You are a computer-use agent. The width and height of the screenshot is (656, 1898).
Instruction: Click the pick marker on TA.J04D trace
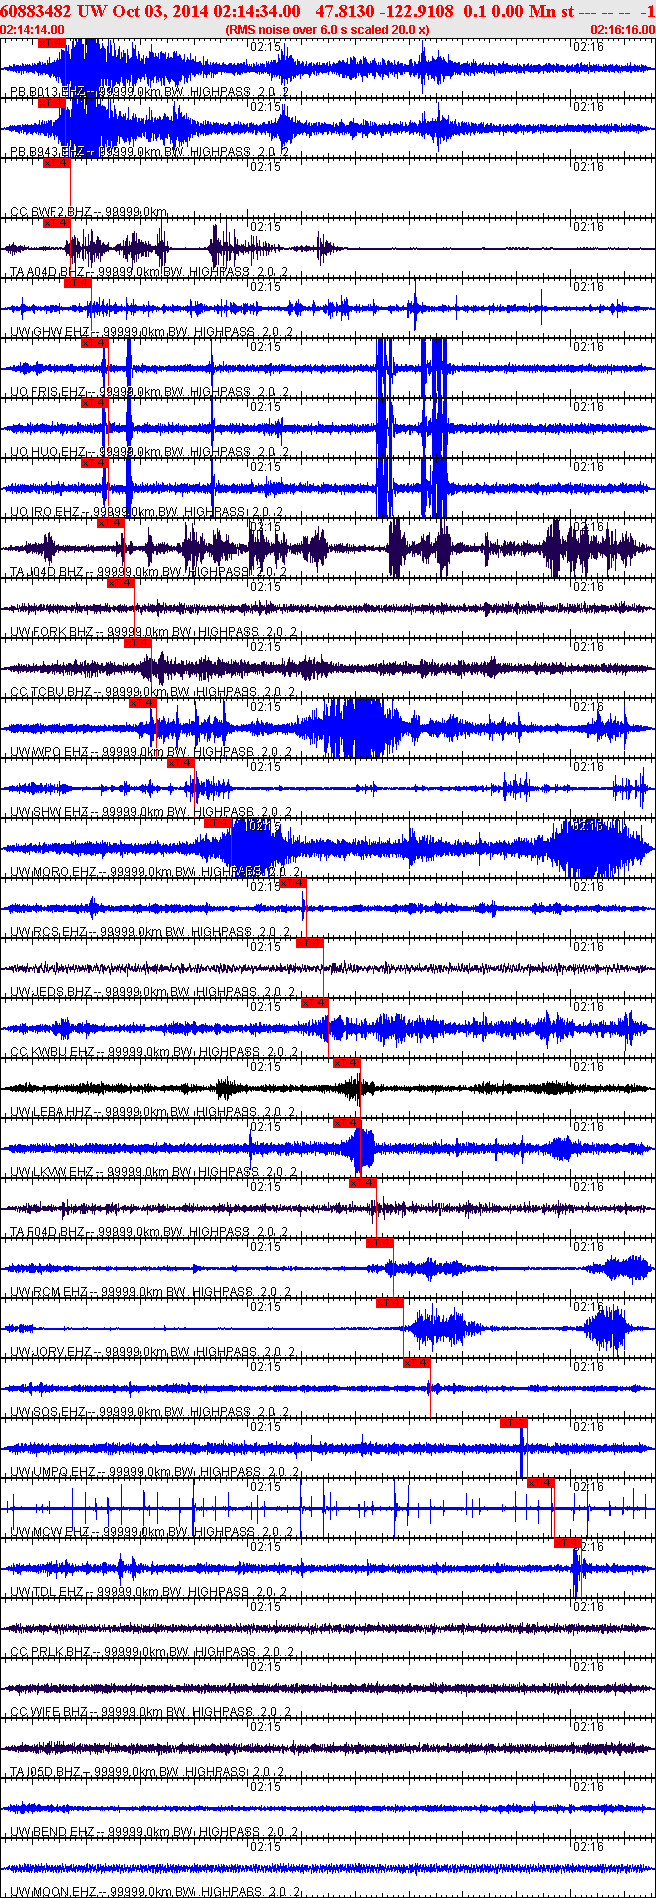tap(110, 523)
